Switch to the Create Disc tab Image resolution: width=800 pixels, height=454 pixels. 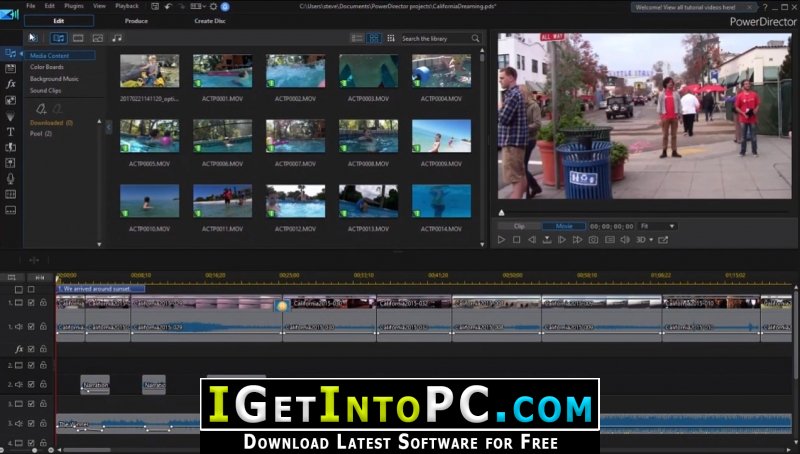point(210,21)
